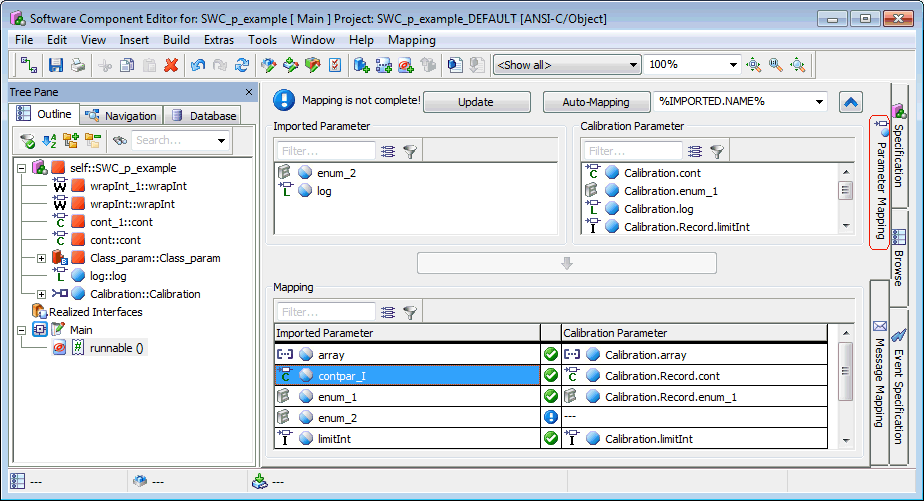Click the hierarchy diagram toolbar icon
924x501 pixels.
tap(29, 65)
